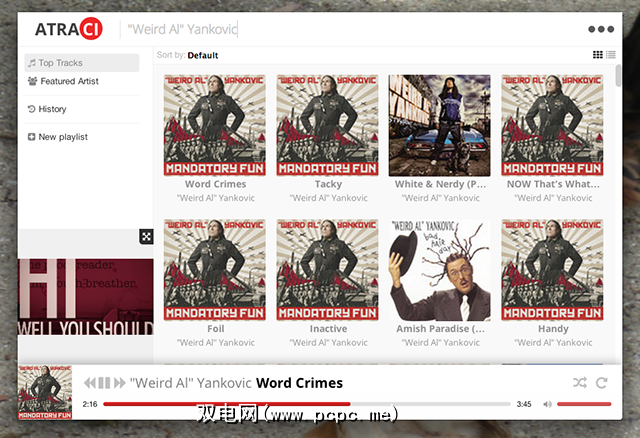Skip to previous track
Image resolution: width=640 pixels, height=438 pixels.
click(89, 383)
